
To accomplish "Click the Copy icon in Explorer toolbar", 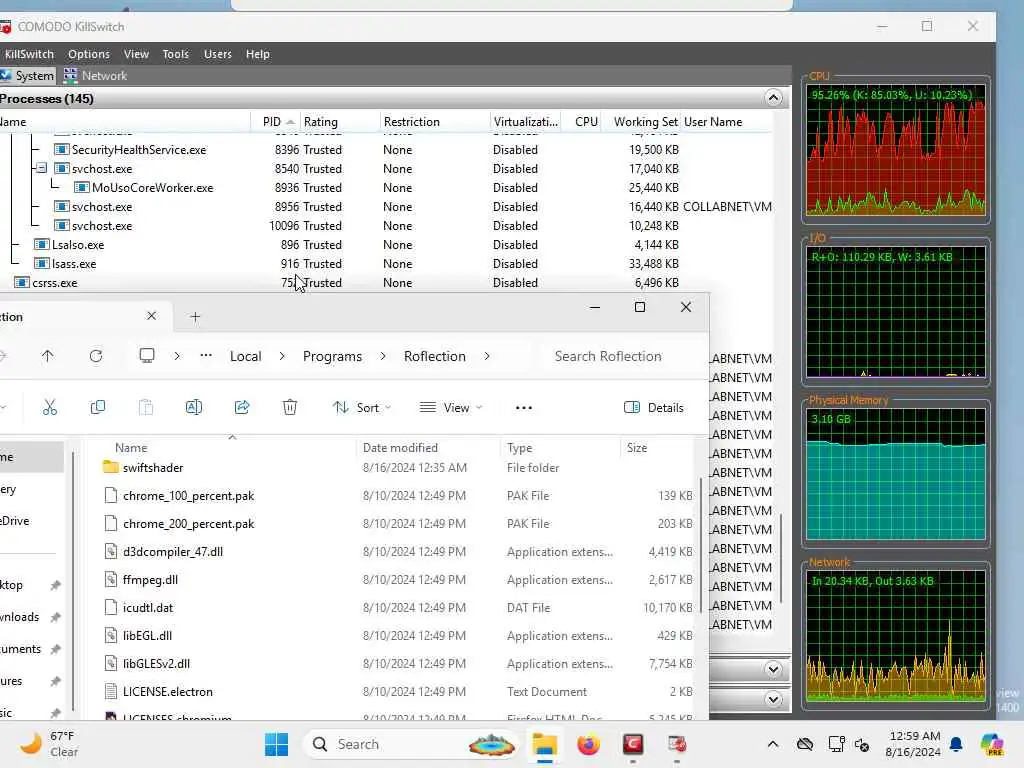I will (x=98, y=408).
